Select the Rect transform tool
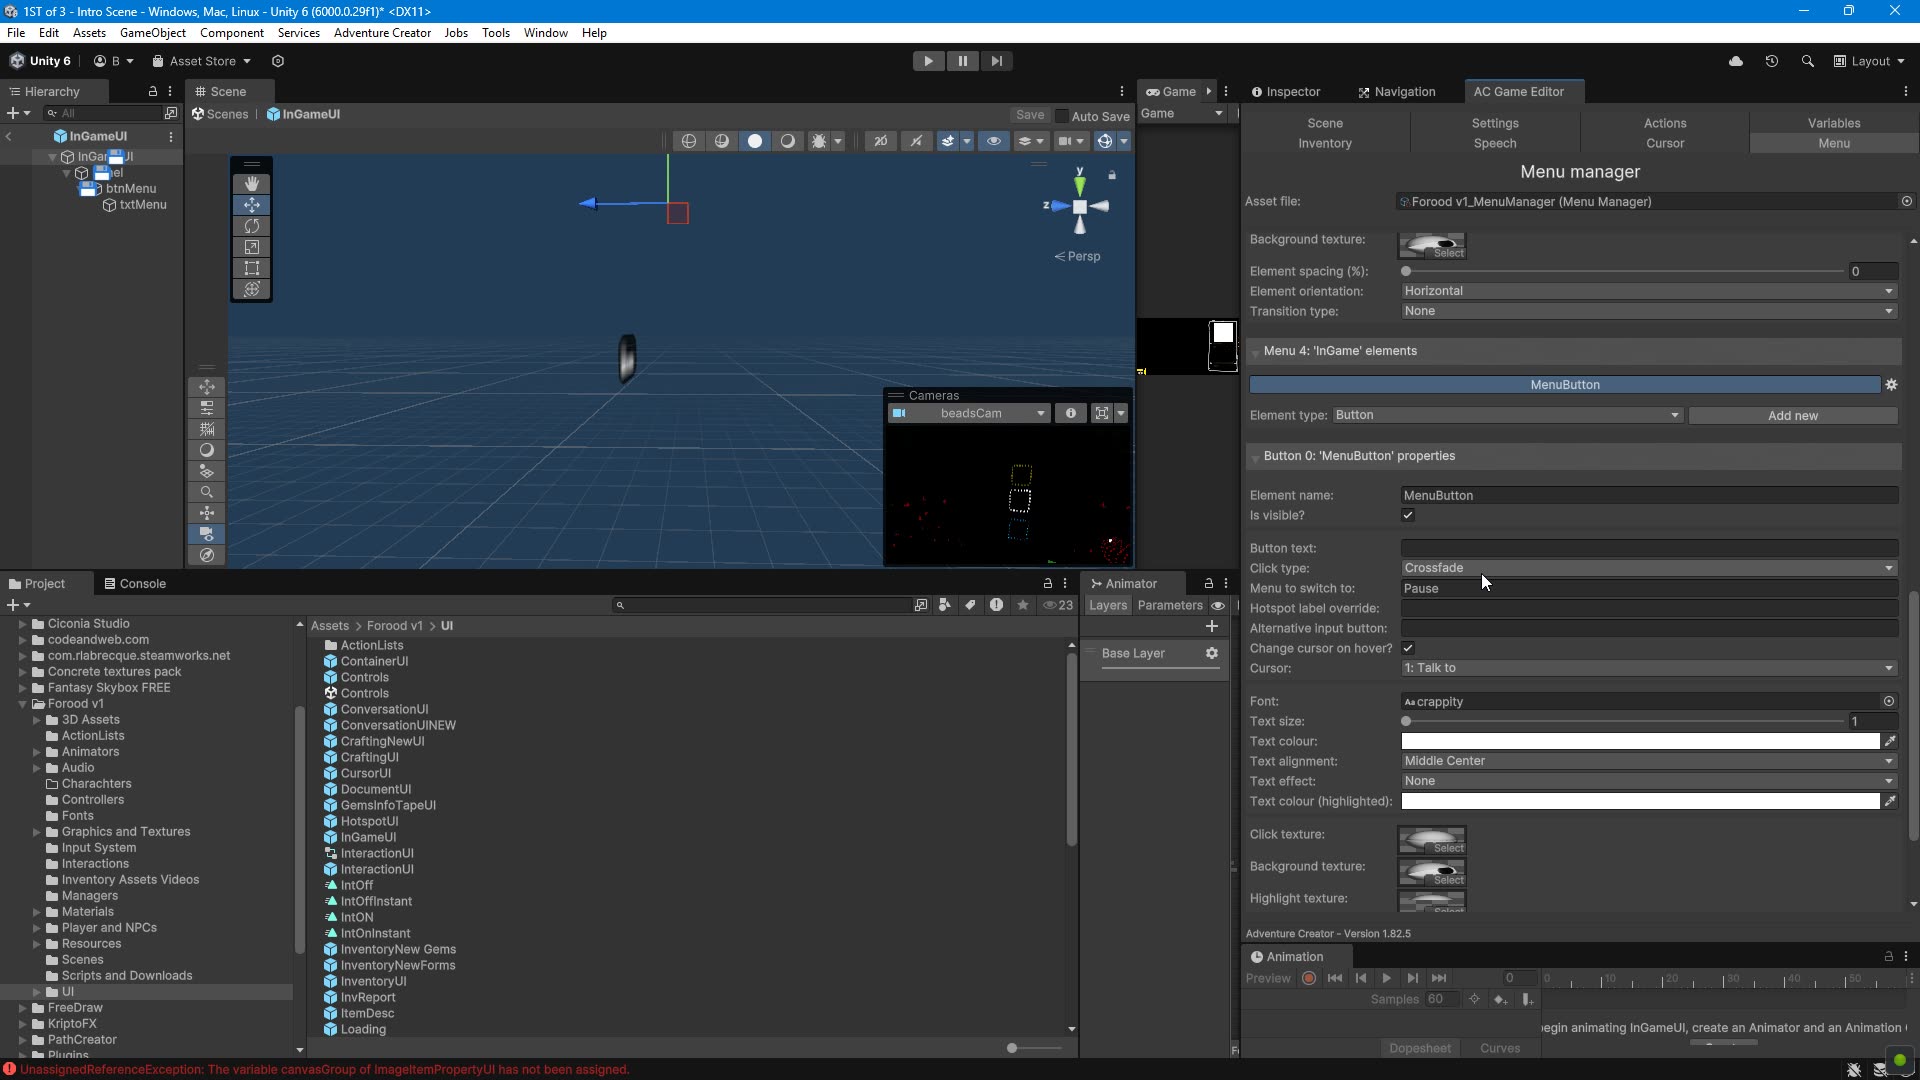This screenshot has height=1080, width=1920. click(252, 268)
